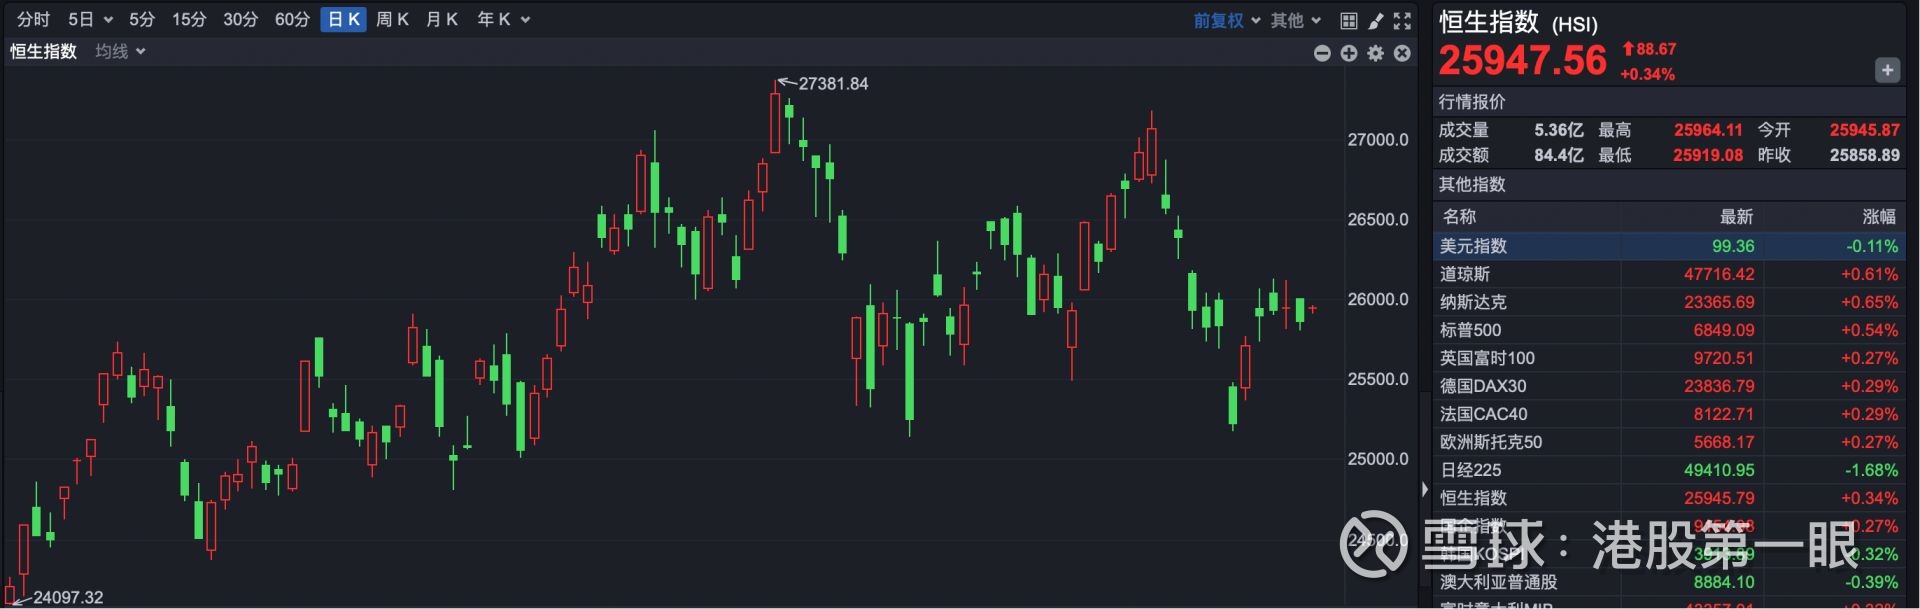Select the 德国DAX30 index row

coord(1668,386)
